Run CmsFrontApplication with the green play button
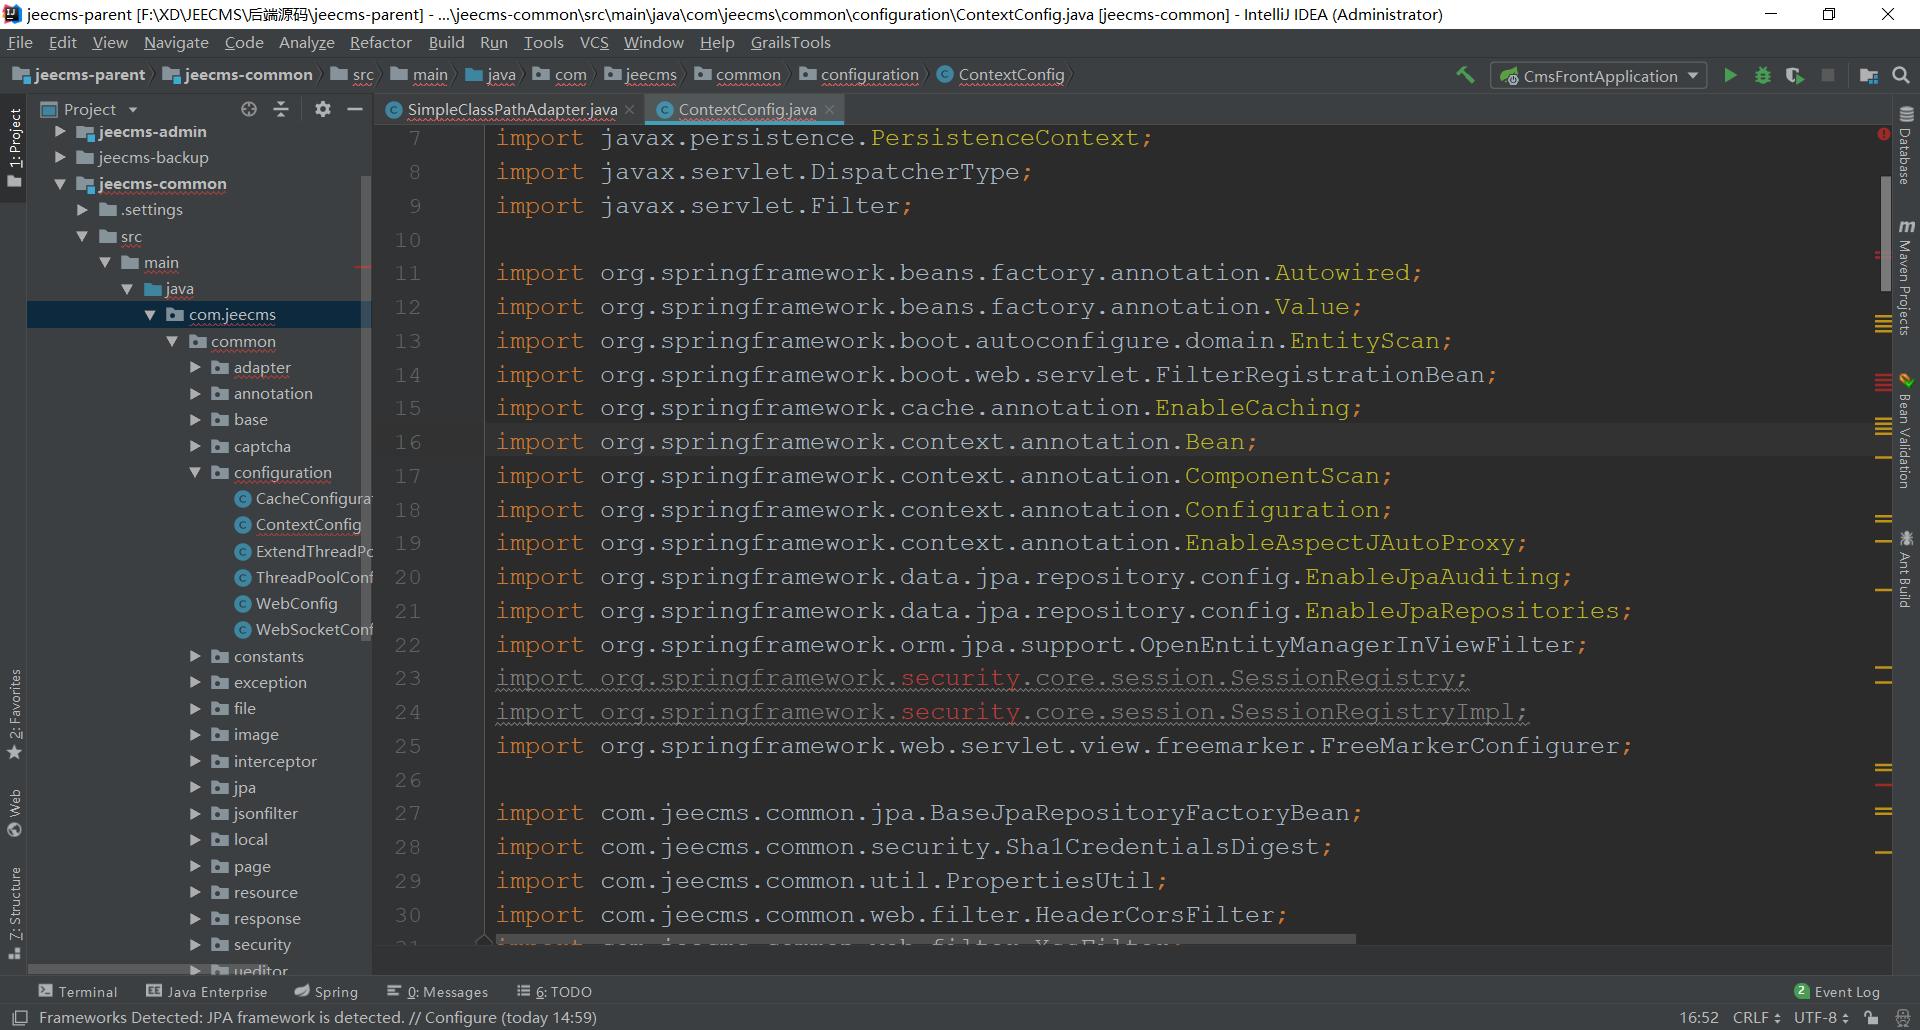The image size is (1920, 1030). pos(1730,76)
